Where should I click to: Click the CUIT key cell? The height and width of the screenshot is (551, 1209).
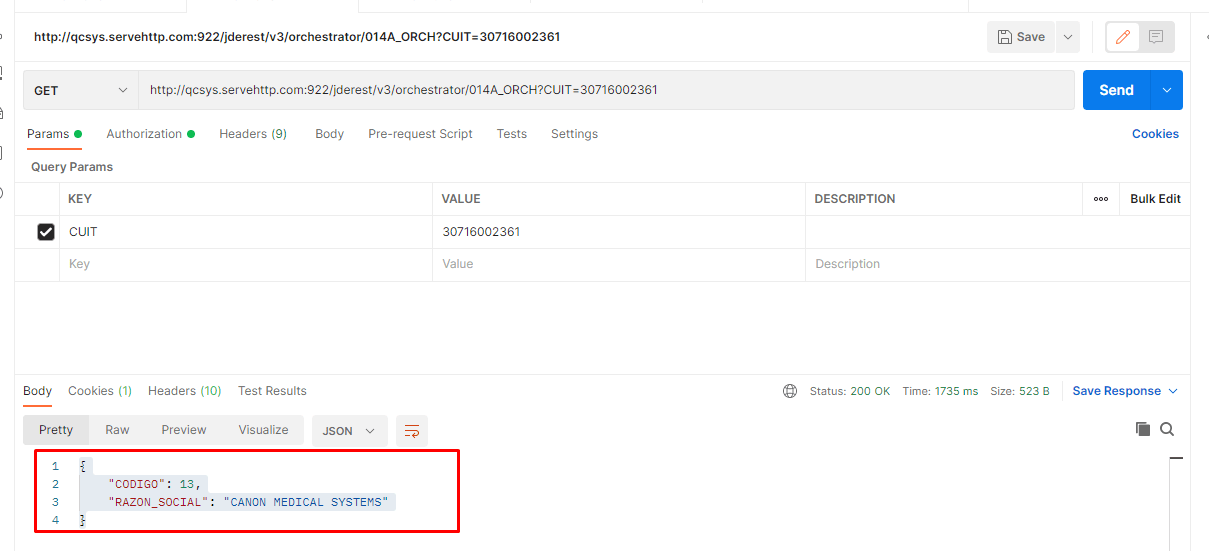246,232
